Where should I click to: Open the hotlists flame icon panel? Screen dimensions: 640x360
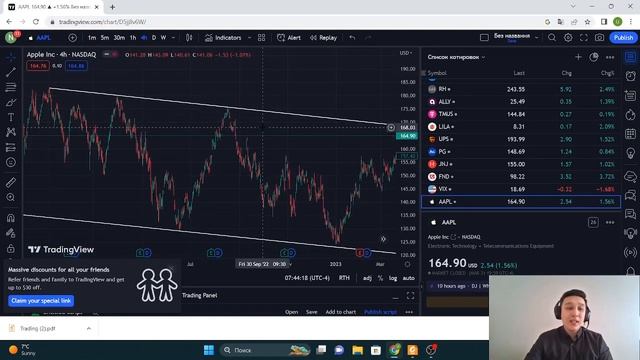[631, 115]
